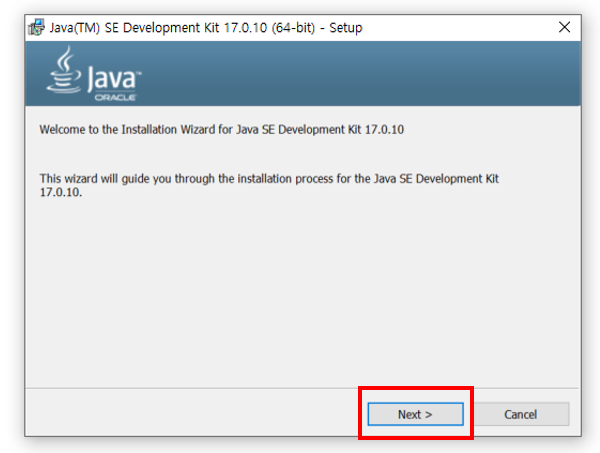Close the Setup window with X

(564, 27)
